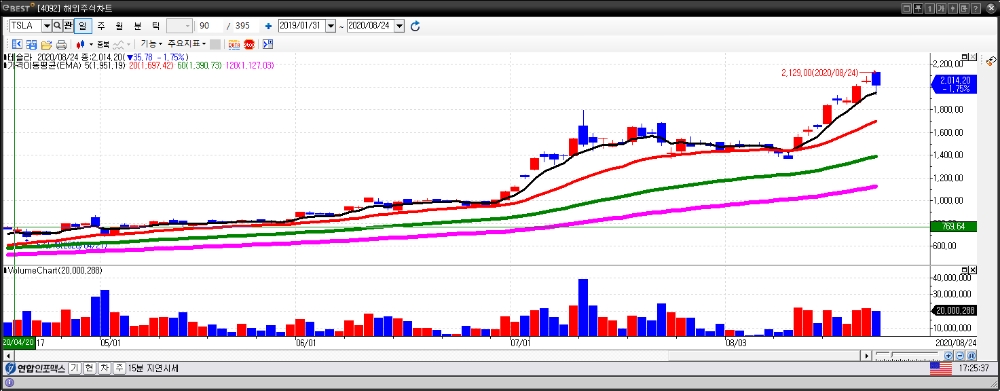Click the paint bucket icon beside the price axis

991,61
